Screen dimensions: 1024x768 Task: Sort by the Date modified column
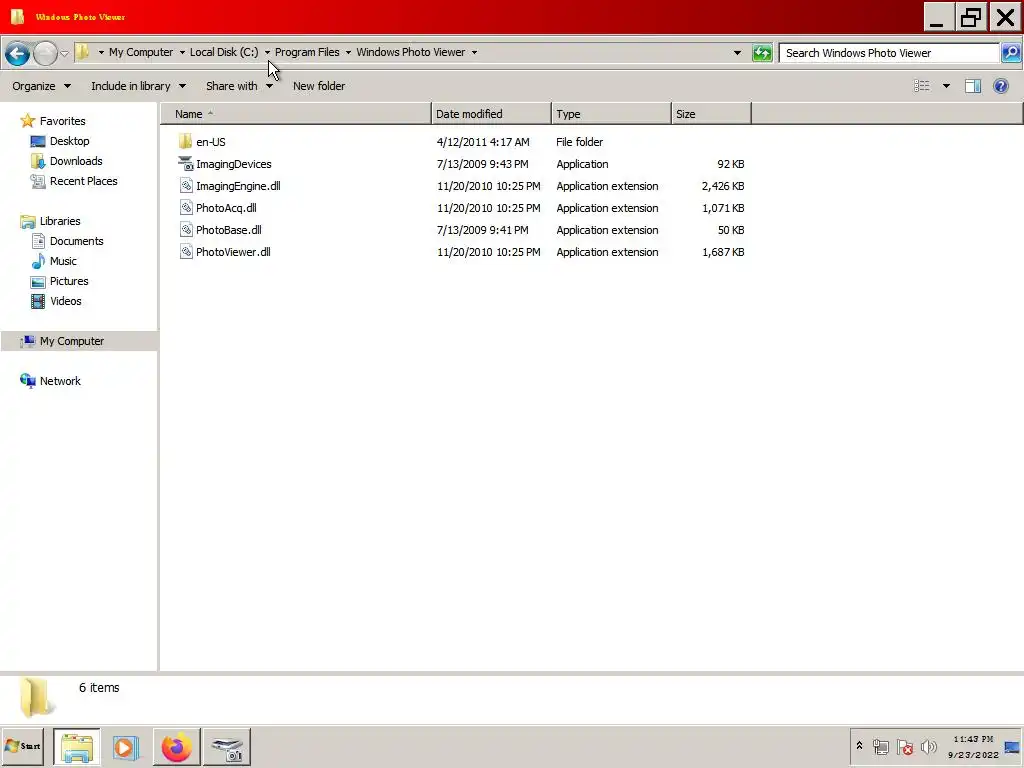pyautogui.click(x=492, y=114)
